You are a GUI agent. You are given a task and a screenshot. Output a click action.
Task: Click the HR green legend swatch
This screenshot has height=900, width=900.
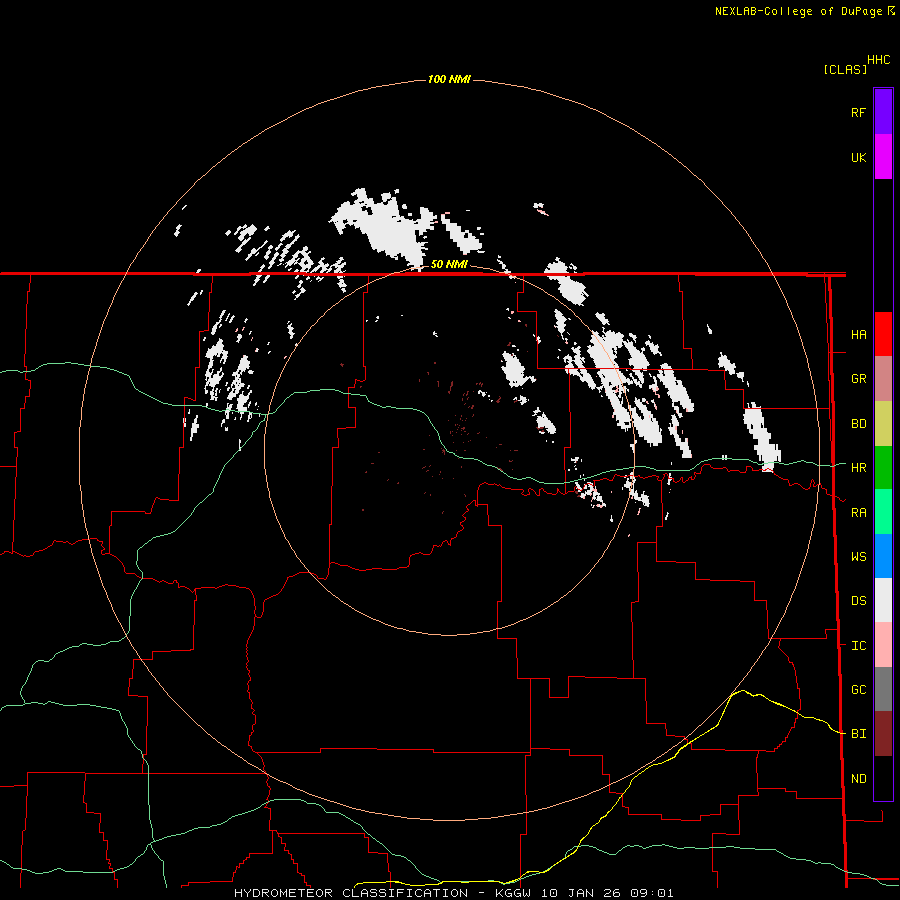[x=883, y=468]
